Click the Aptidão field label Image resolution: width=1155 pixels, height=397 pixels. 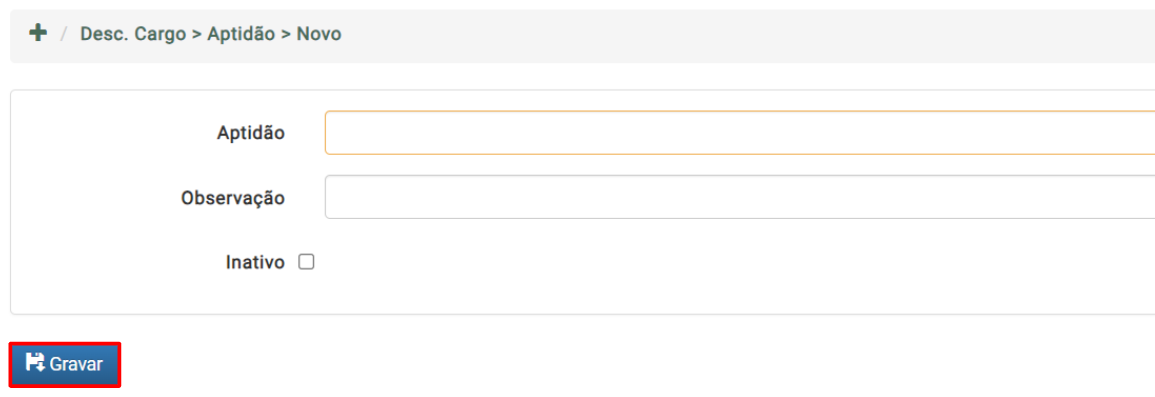pos(250,133)
